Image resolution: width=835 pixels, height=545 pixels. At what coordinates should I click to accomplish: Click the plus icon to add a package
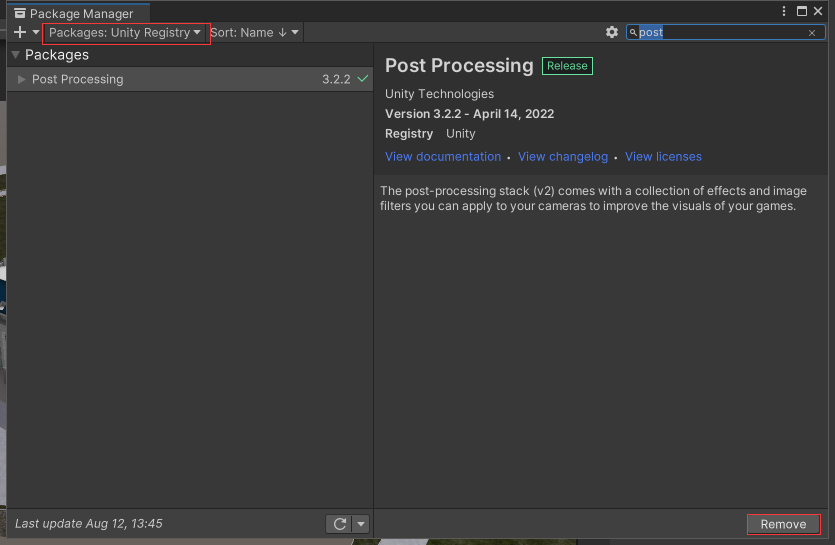tap(20, 32)
